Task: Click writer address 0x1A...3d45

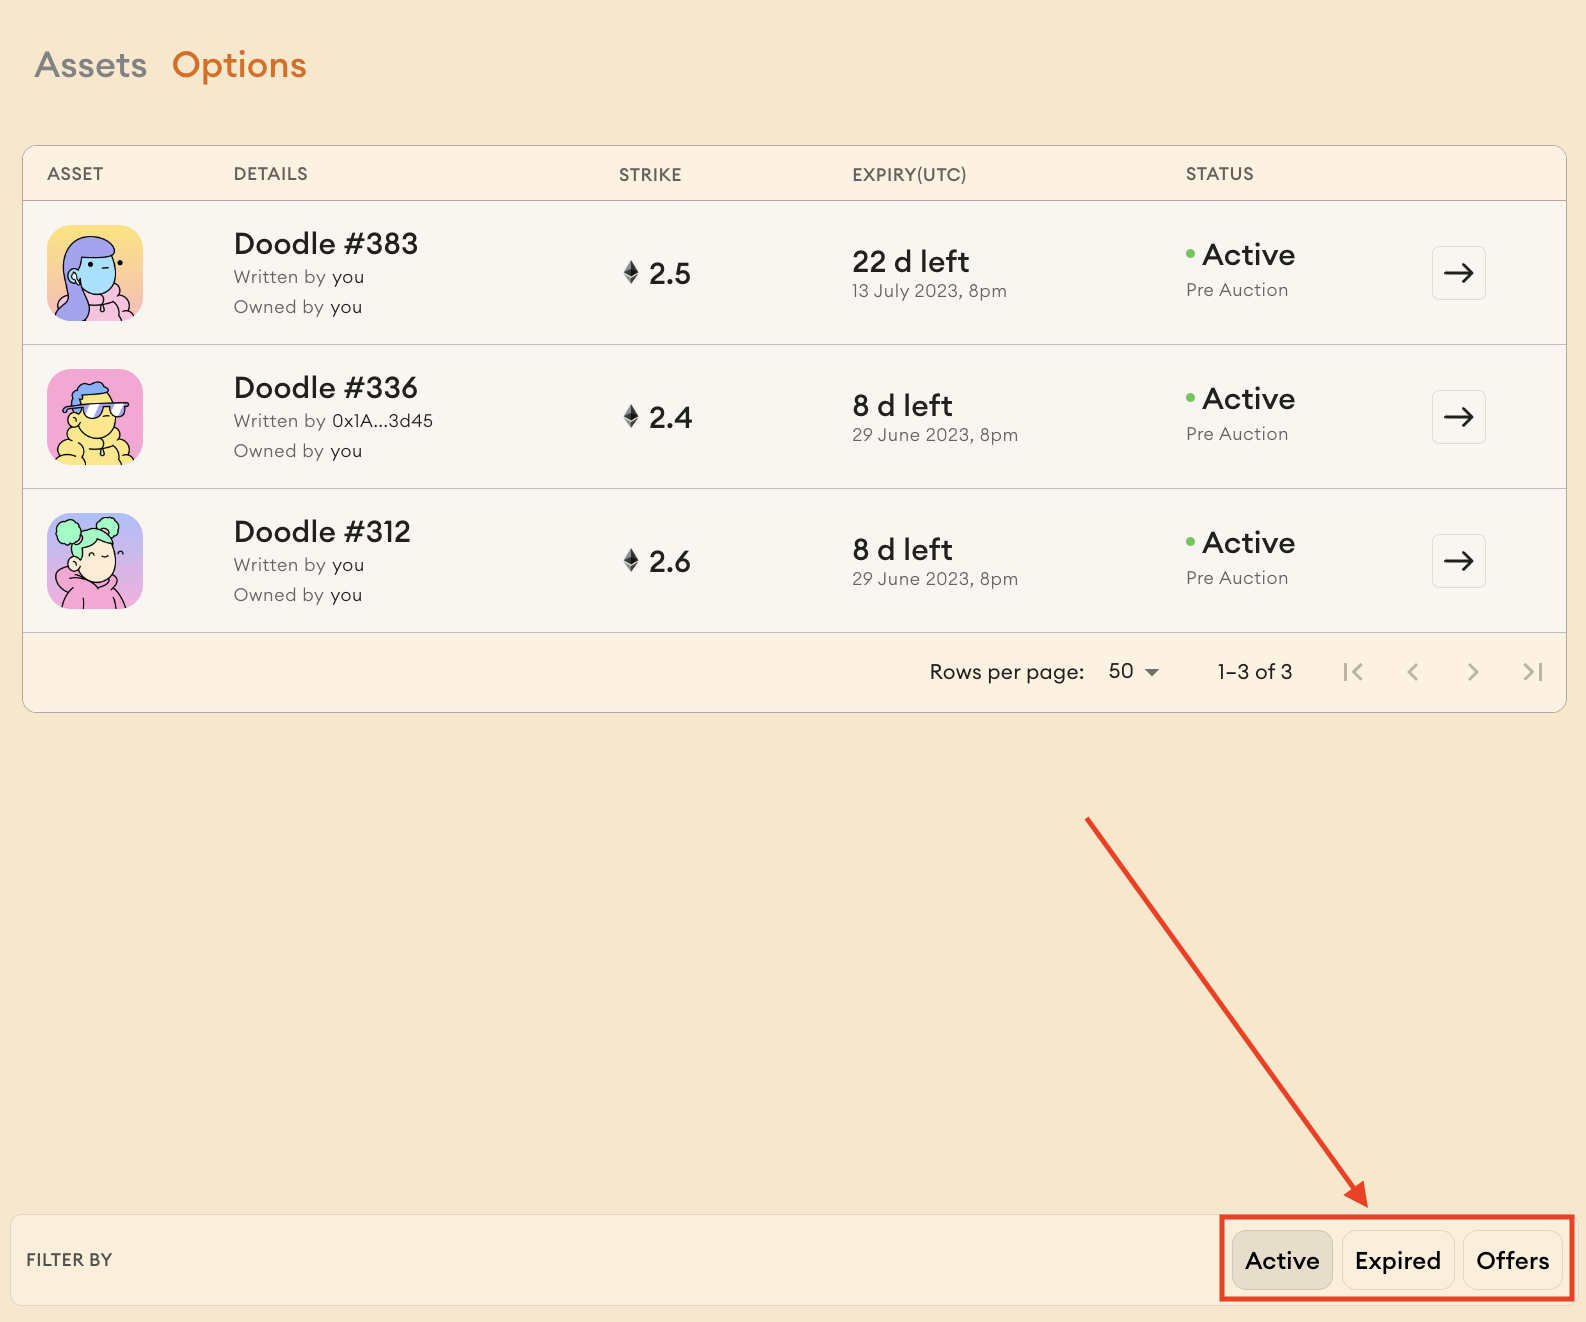Action: pos(382,421)
